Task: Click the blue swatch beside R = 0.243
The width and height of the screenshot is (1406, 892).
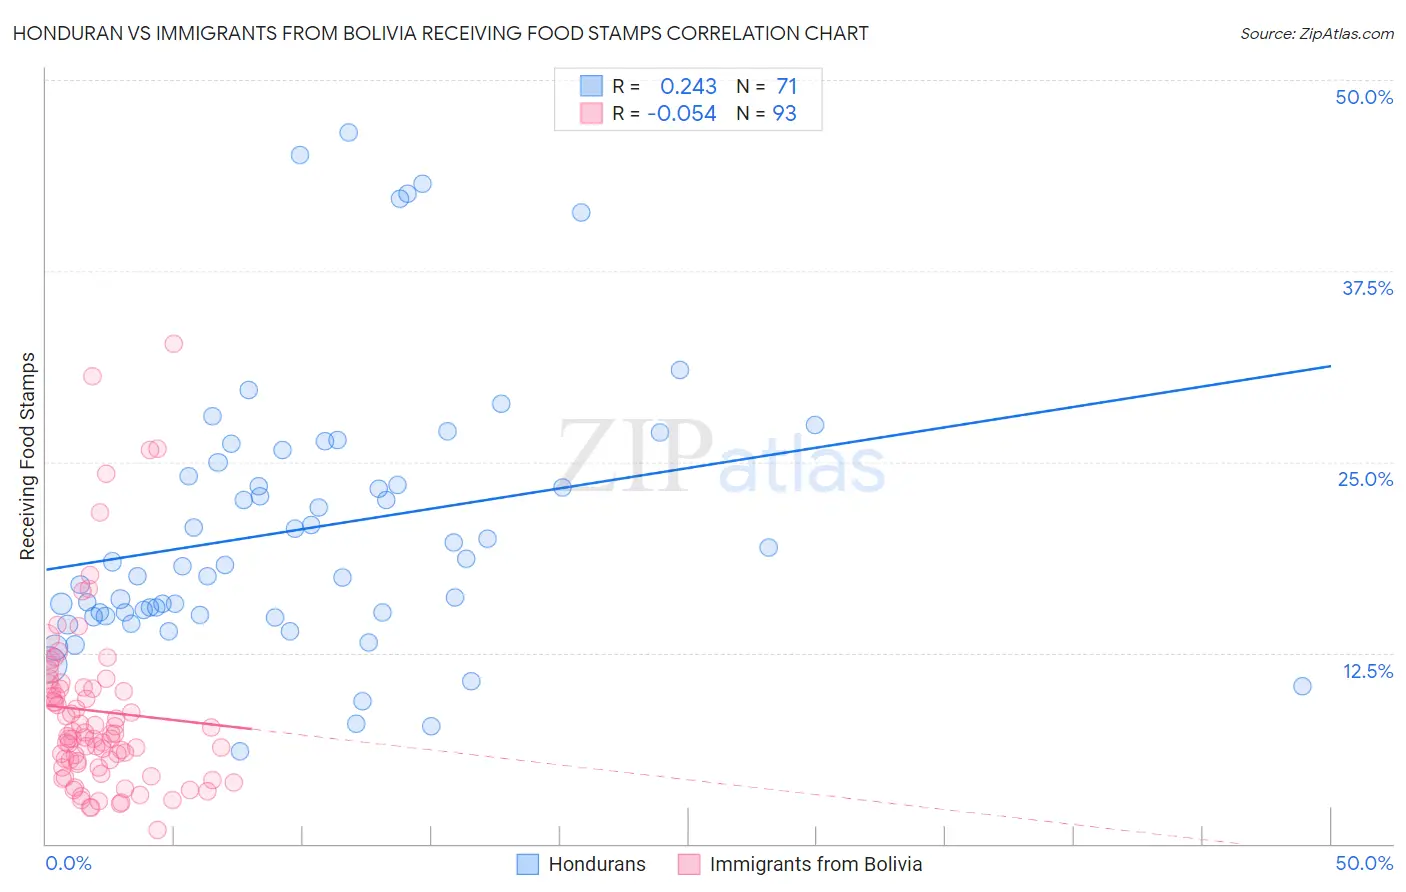Action: [591, 86]
